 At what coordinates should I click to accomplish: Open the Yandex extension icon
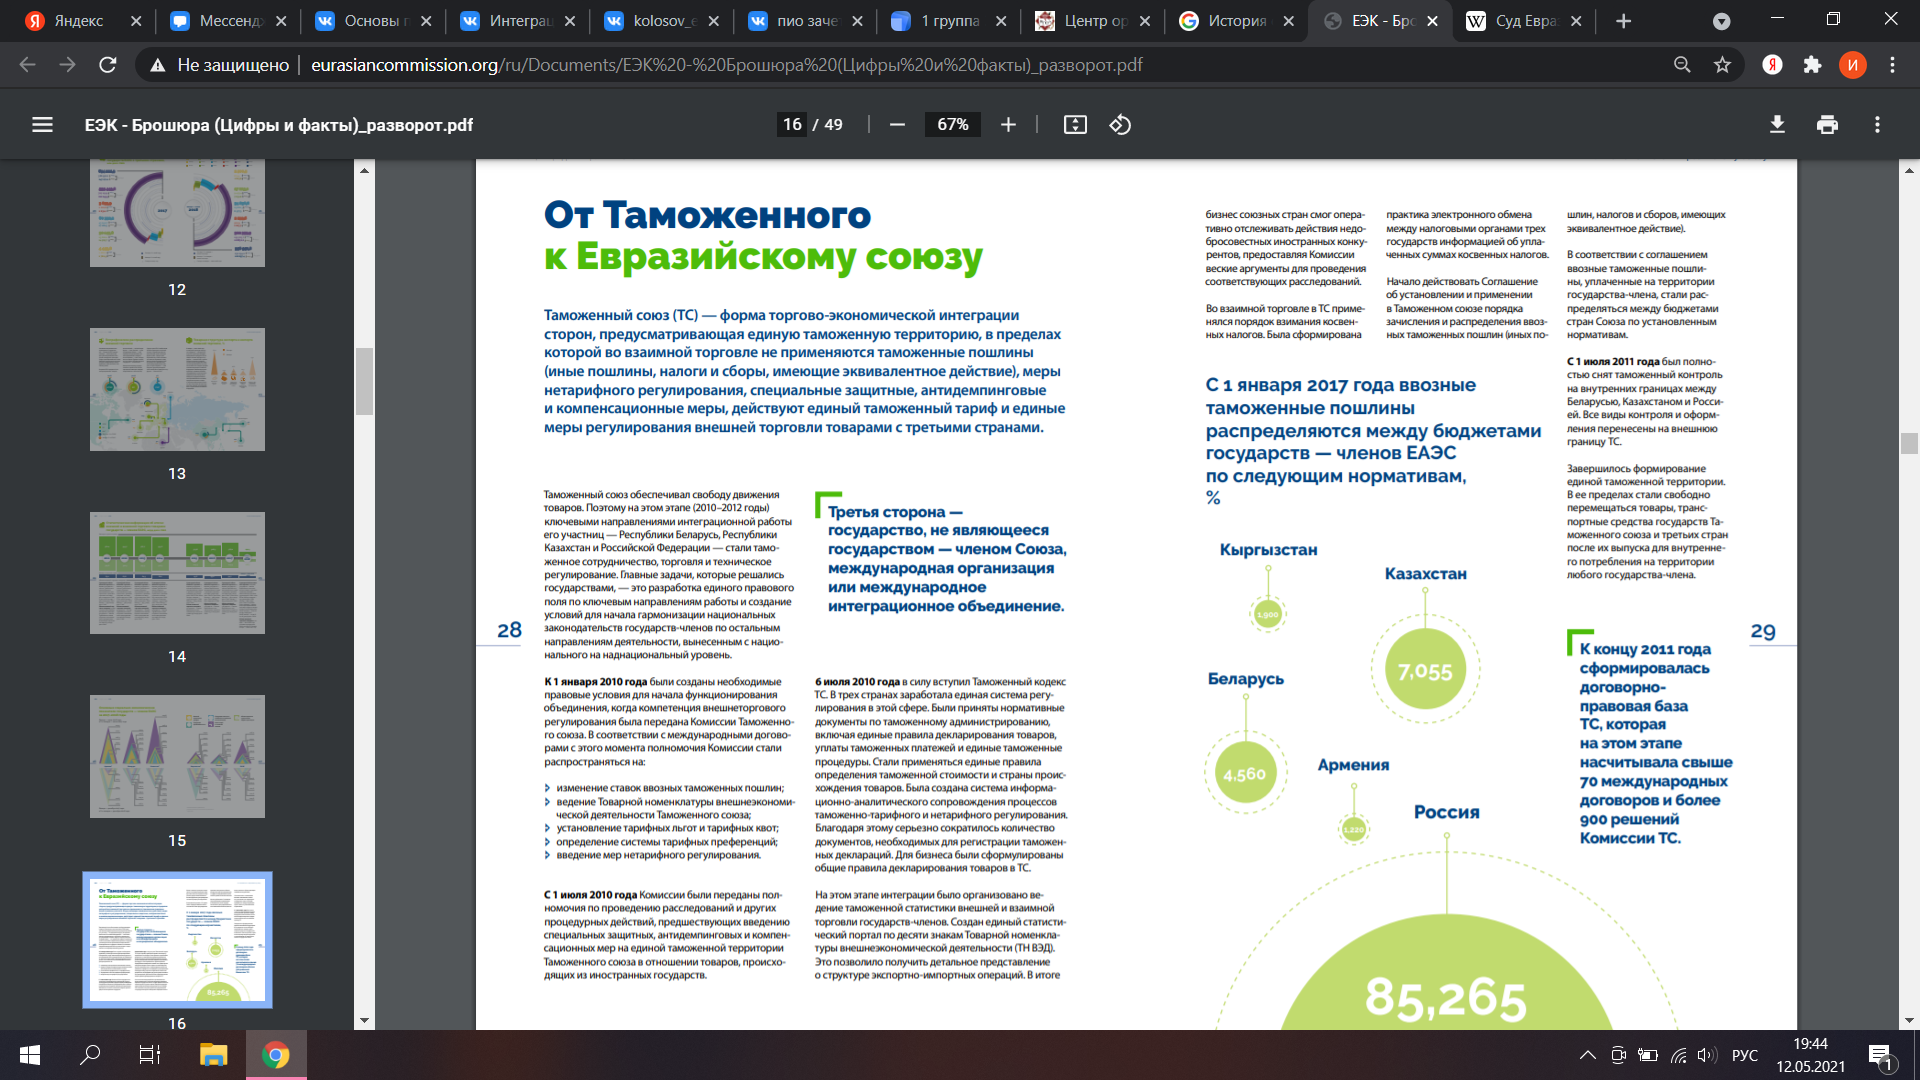pyautogui.click(x=1772, y=65)
